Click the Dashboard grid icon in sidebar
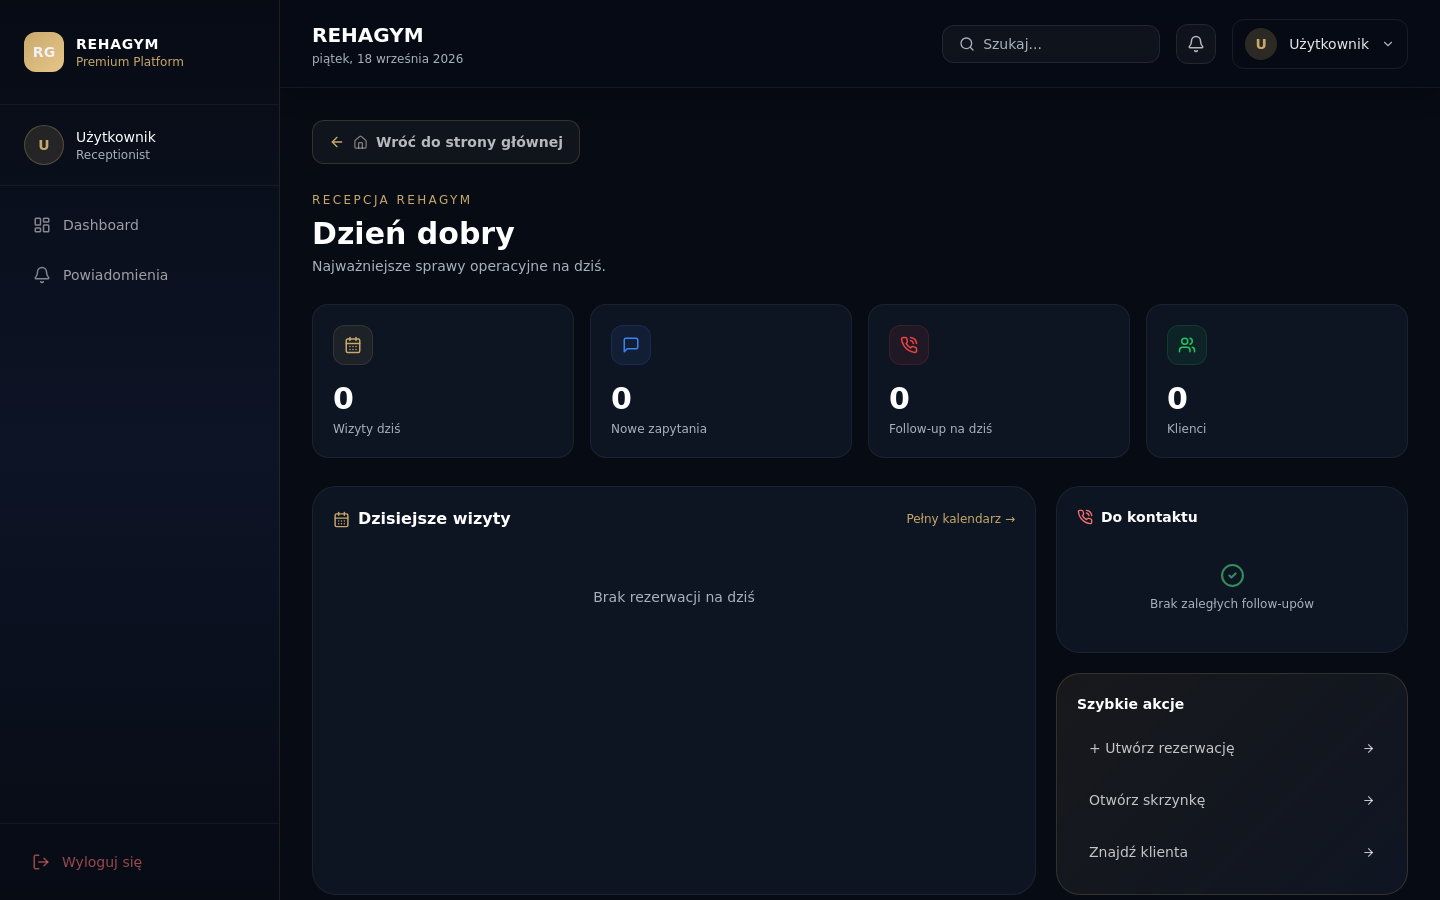Image resolution: width=1440 pixels, height=900 pixels. click(42, 225)
